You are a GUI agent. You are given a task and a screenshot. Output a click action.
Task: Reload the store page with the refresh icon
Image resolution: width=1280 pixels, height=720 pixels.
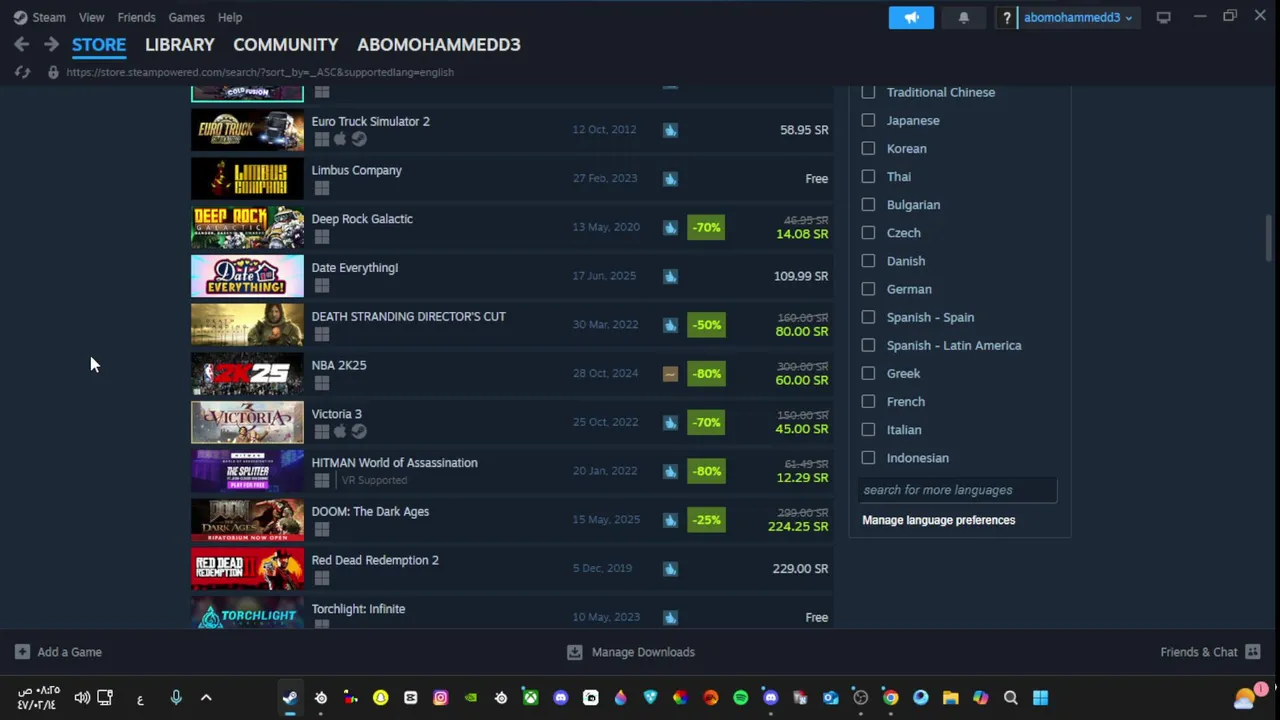point(22,72)
